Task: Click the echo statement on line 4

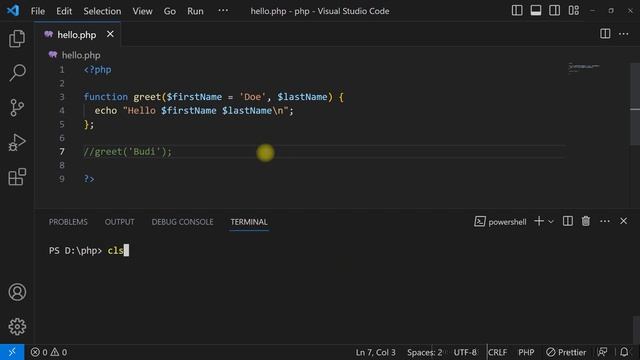Action: pyautogui.click(x=194, y=111)
